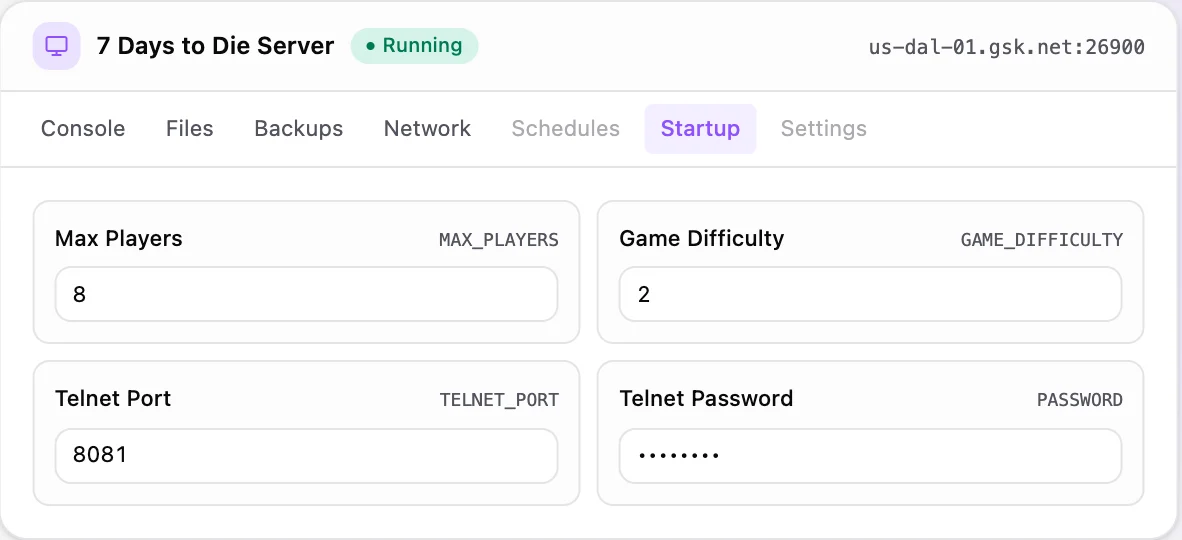
Task: Click the PASSWORD variable label
Action: pyautogui.click(x=1079, y=400)
